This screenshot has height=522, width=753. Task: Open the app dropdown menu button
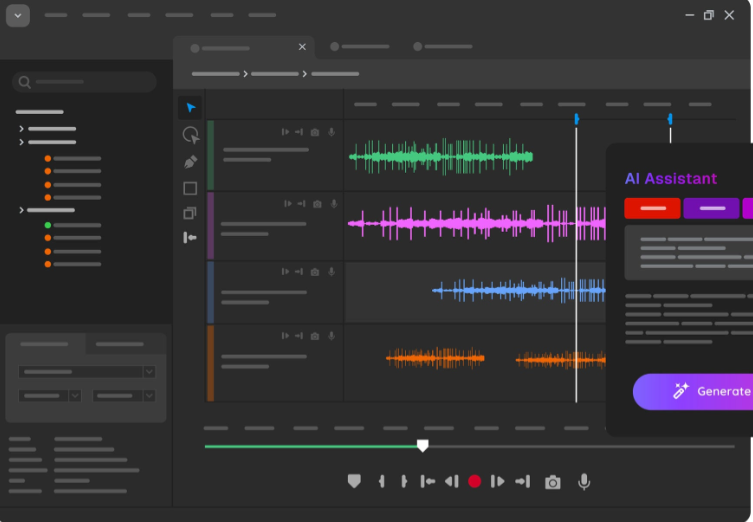click(18, 15)
